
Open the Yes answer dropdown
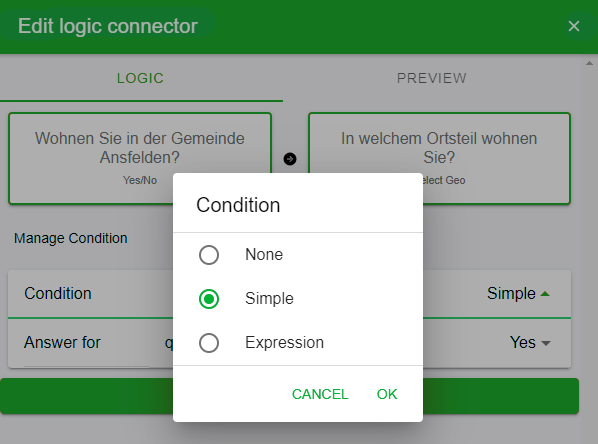[x=530, y=343]
